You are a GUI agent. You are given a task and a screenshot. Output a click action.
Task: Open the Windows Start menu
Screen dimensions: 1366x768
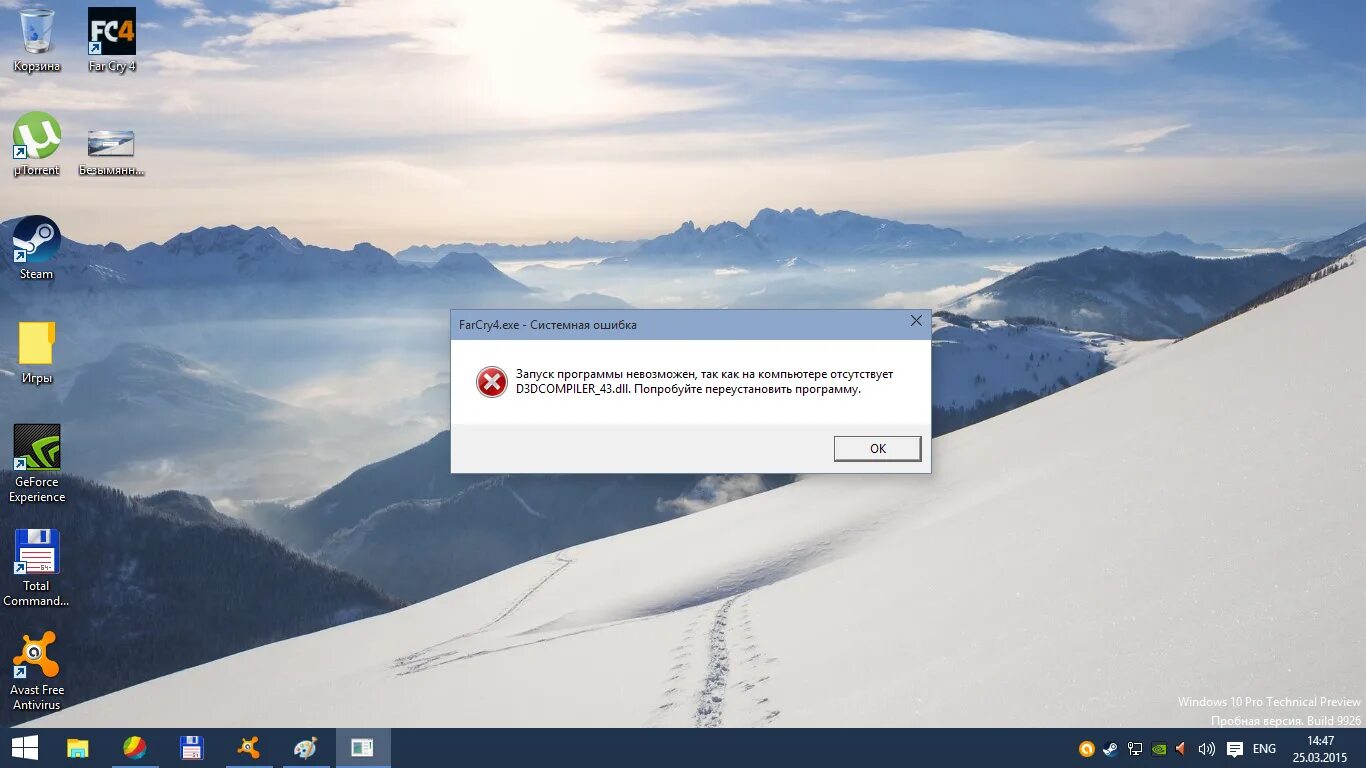pos(24,748)
